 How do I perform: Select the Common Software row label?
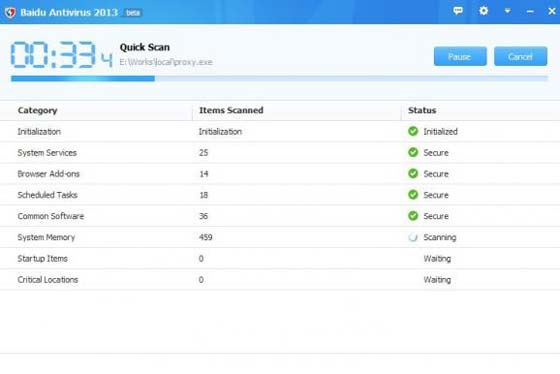(51, 216)
